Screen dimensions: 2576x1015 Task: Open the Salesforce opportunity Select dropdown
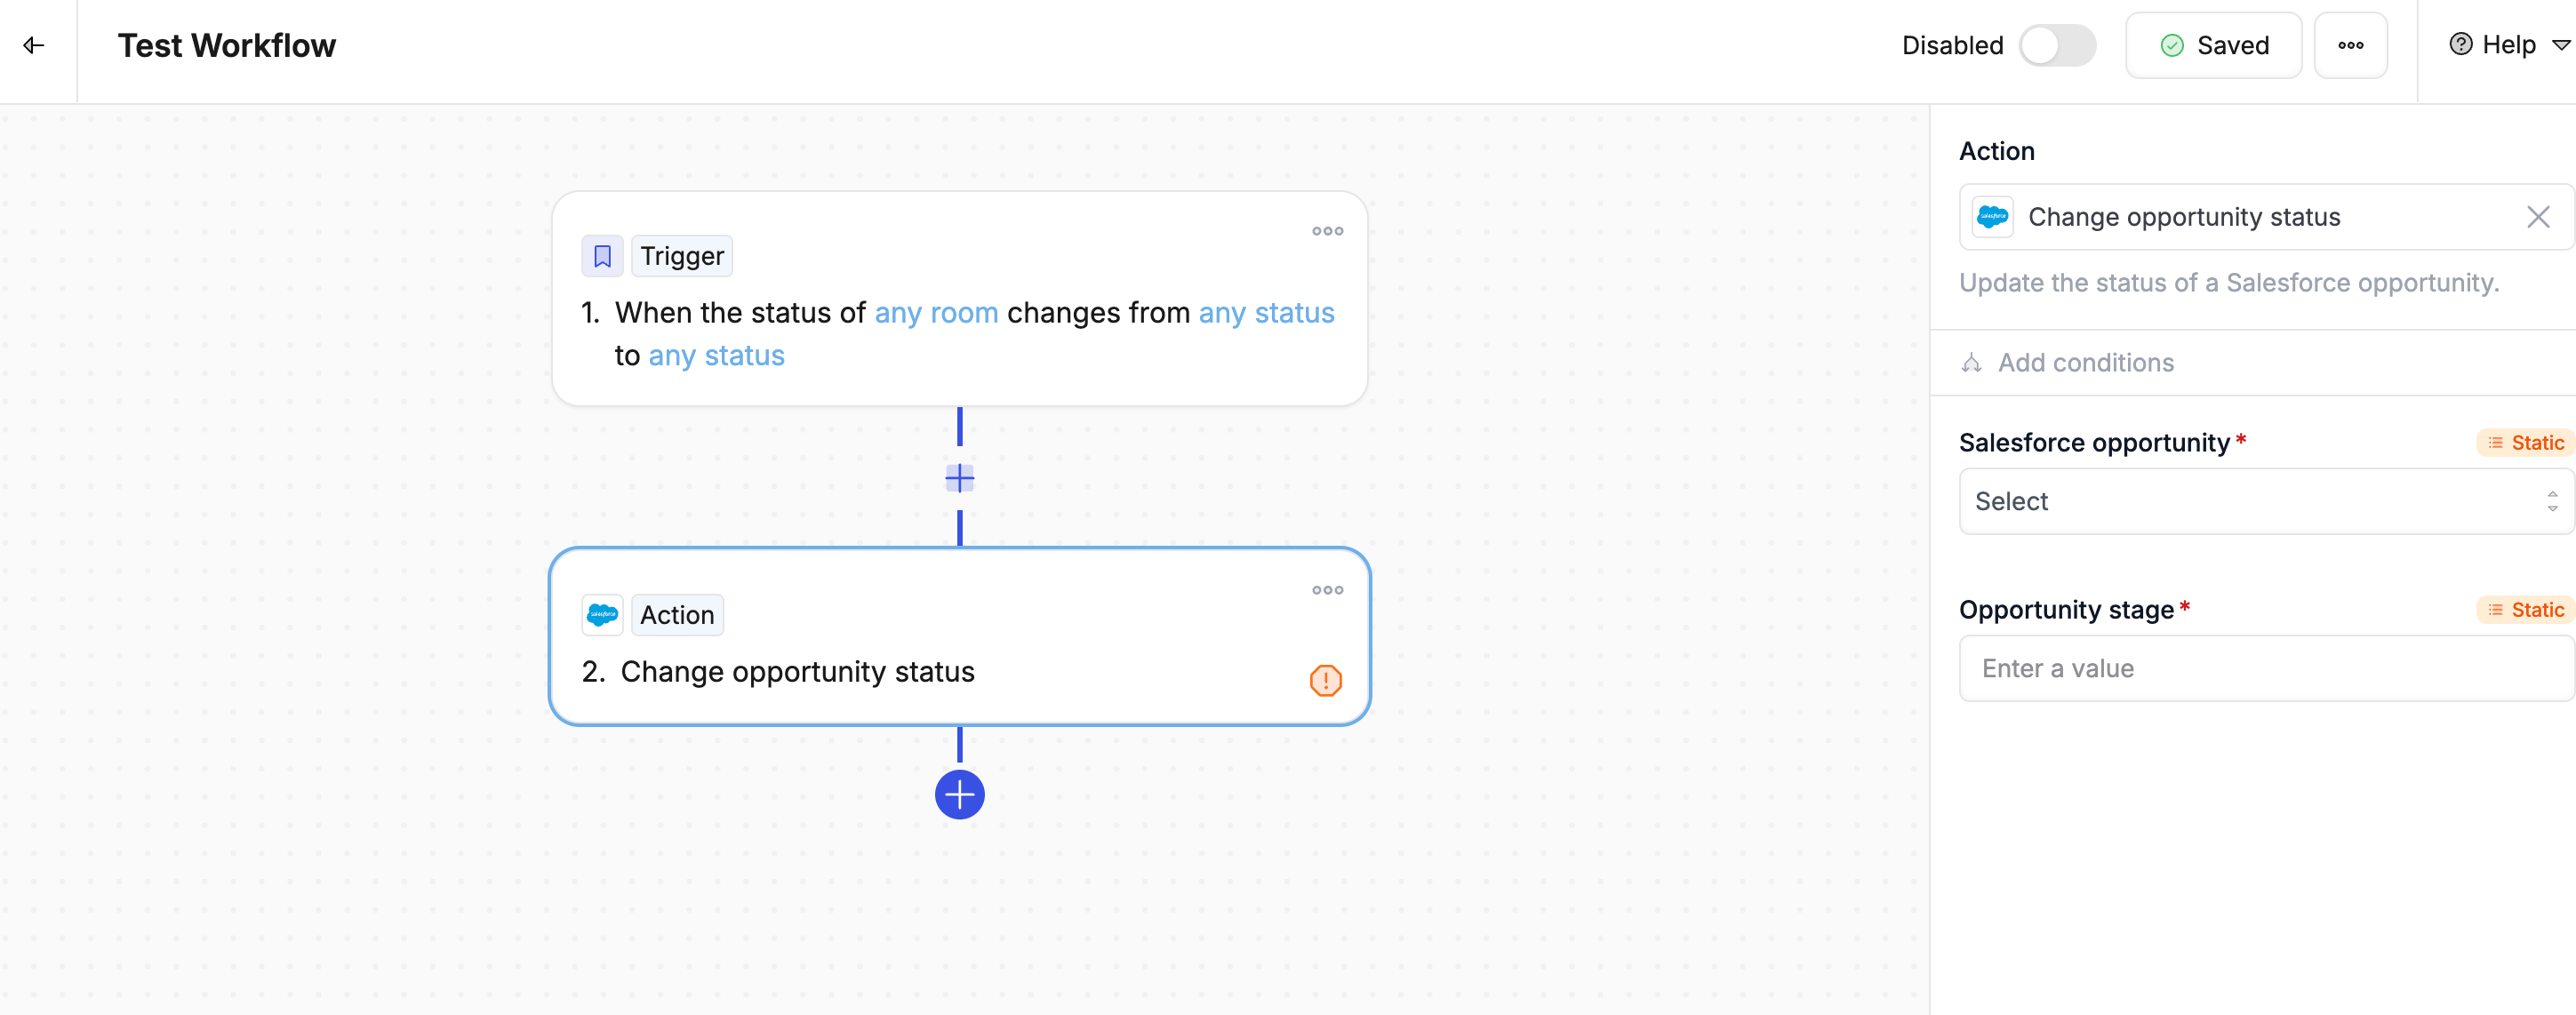pos(2265,501)
